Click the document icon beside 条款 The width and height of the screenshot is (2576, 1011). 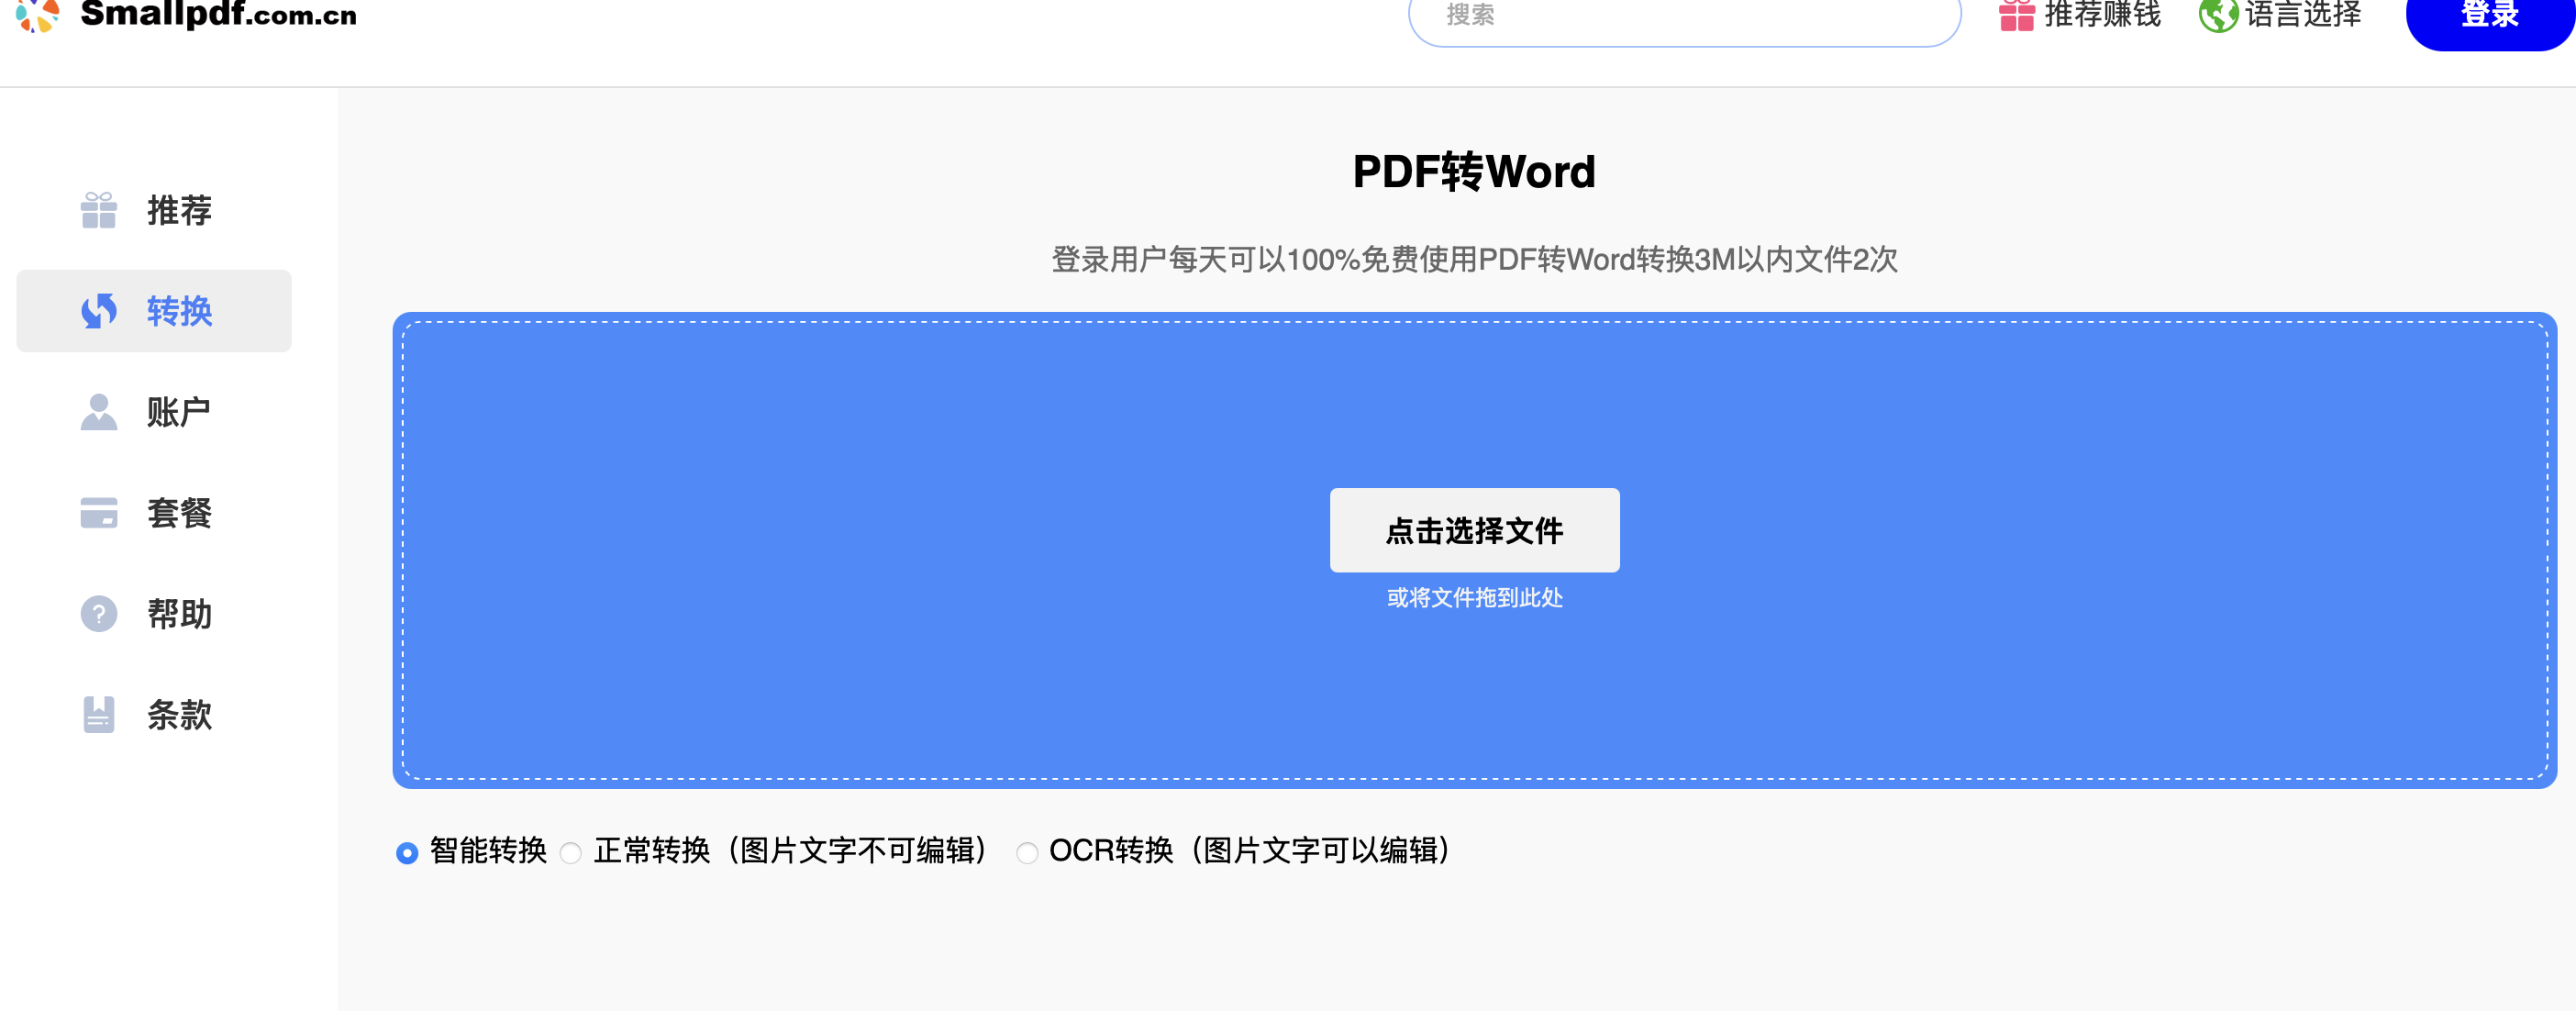click(99, 715)
